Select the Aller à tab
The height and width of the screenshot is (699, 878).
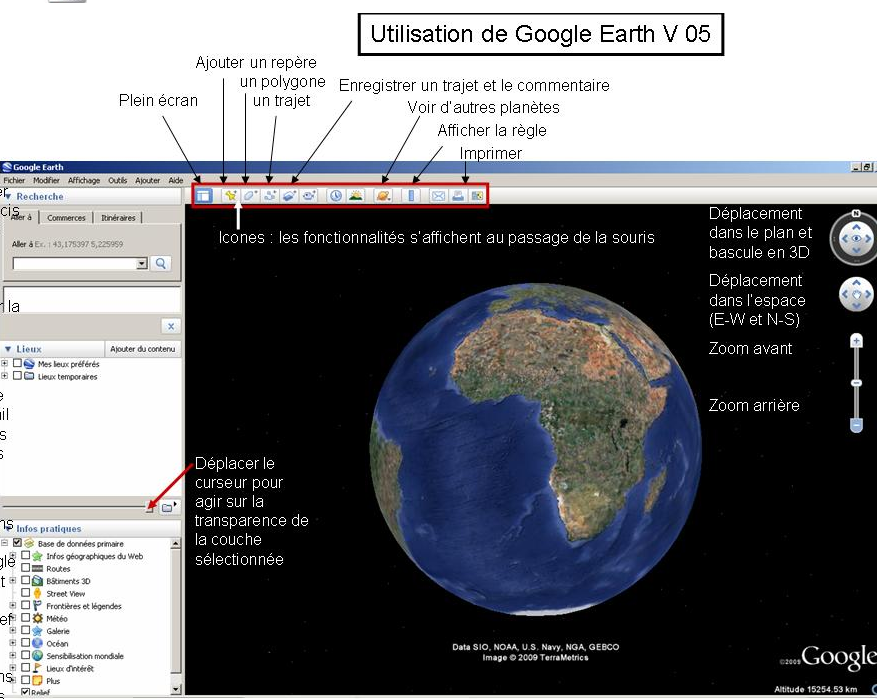(21, 217)
